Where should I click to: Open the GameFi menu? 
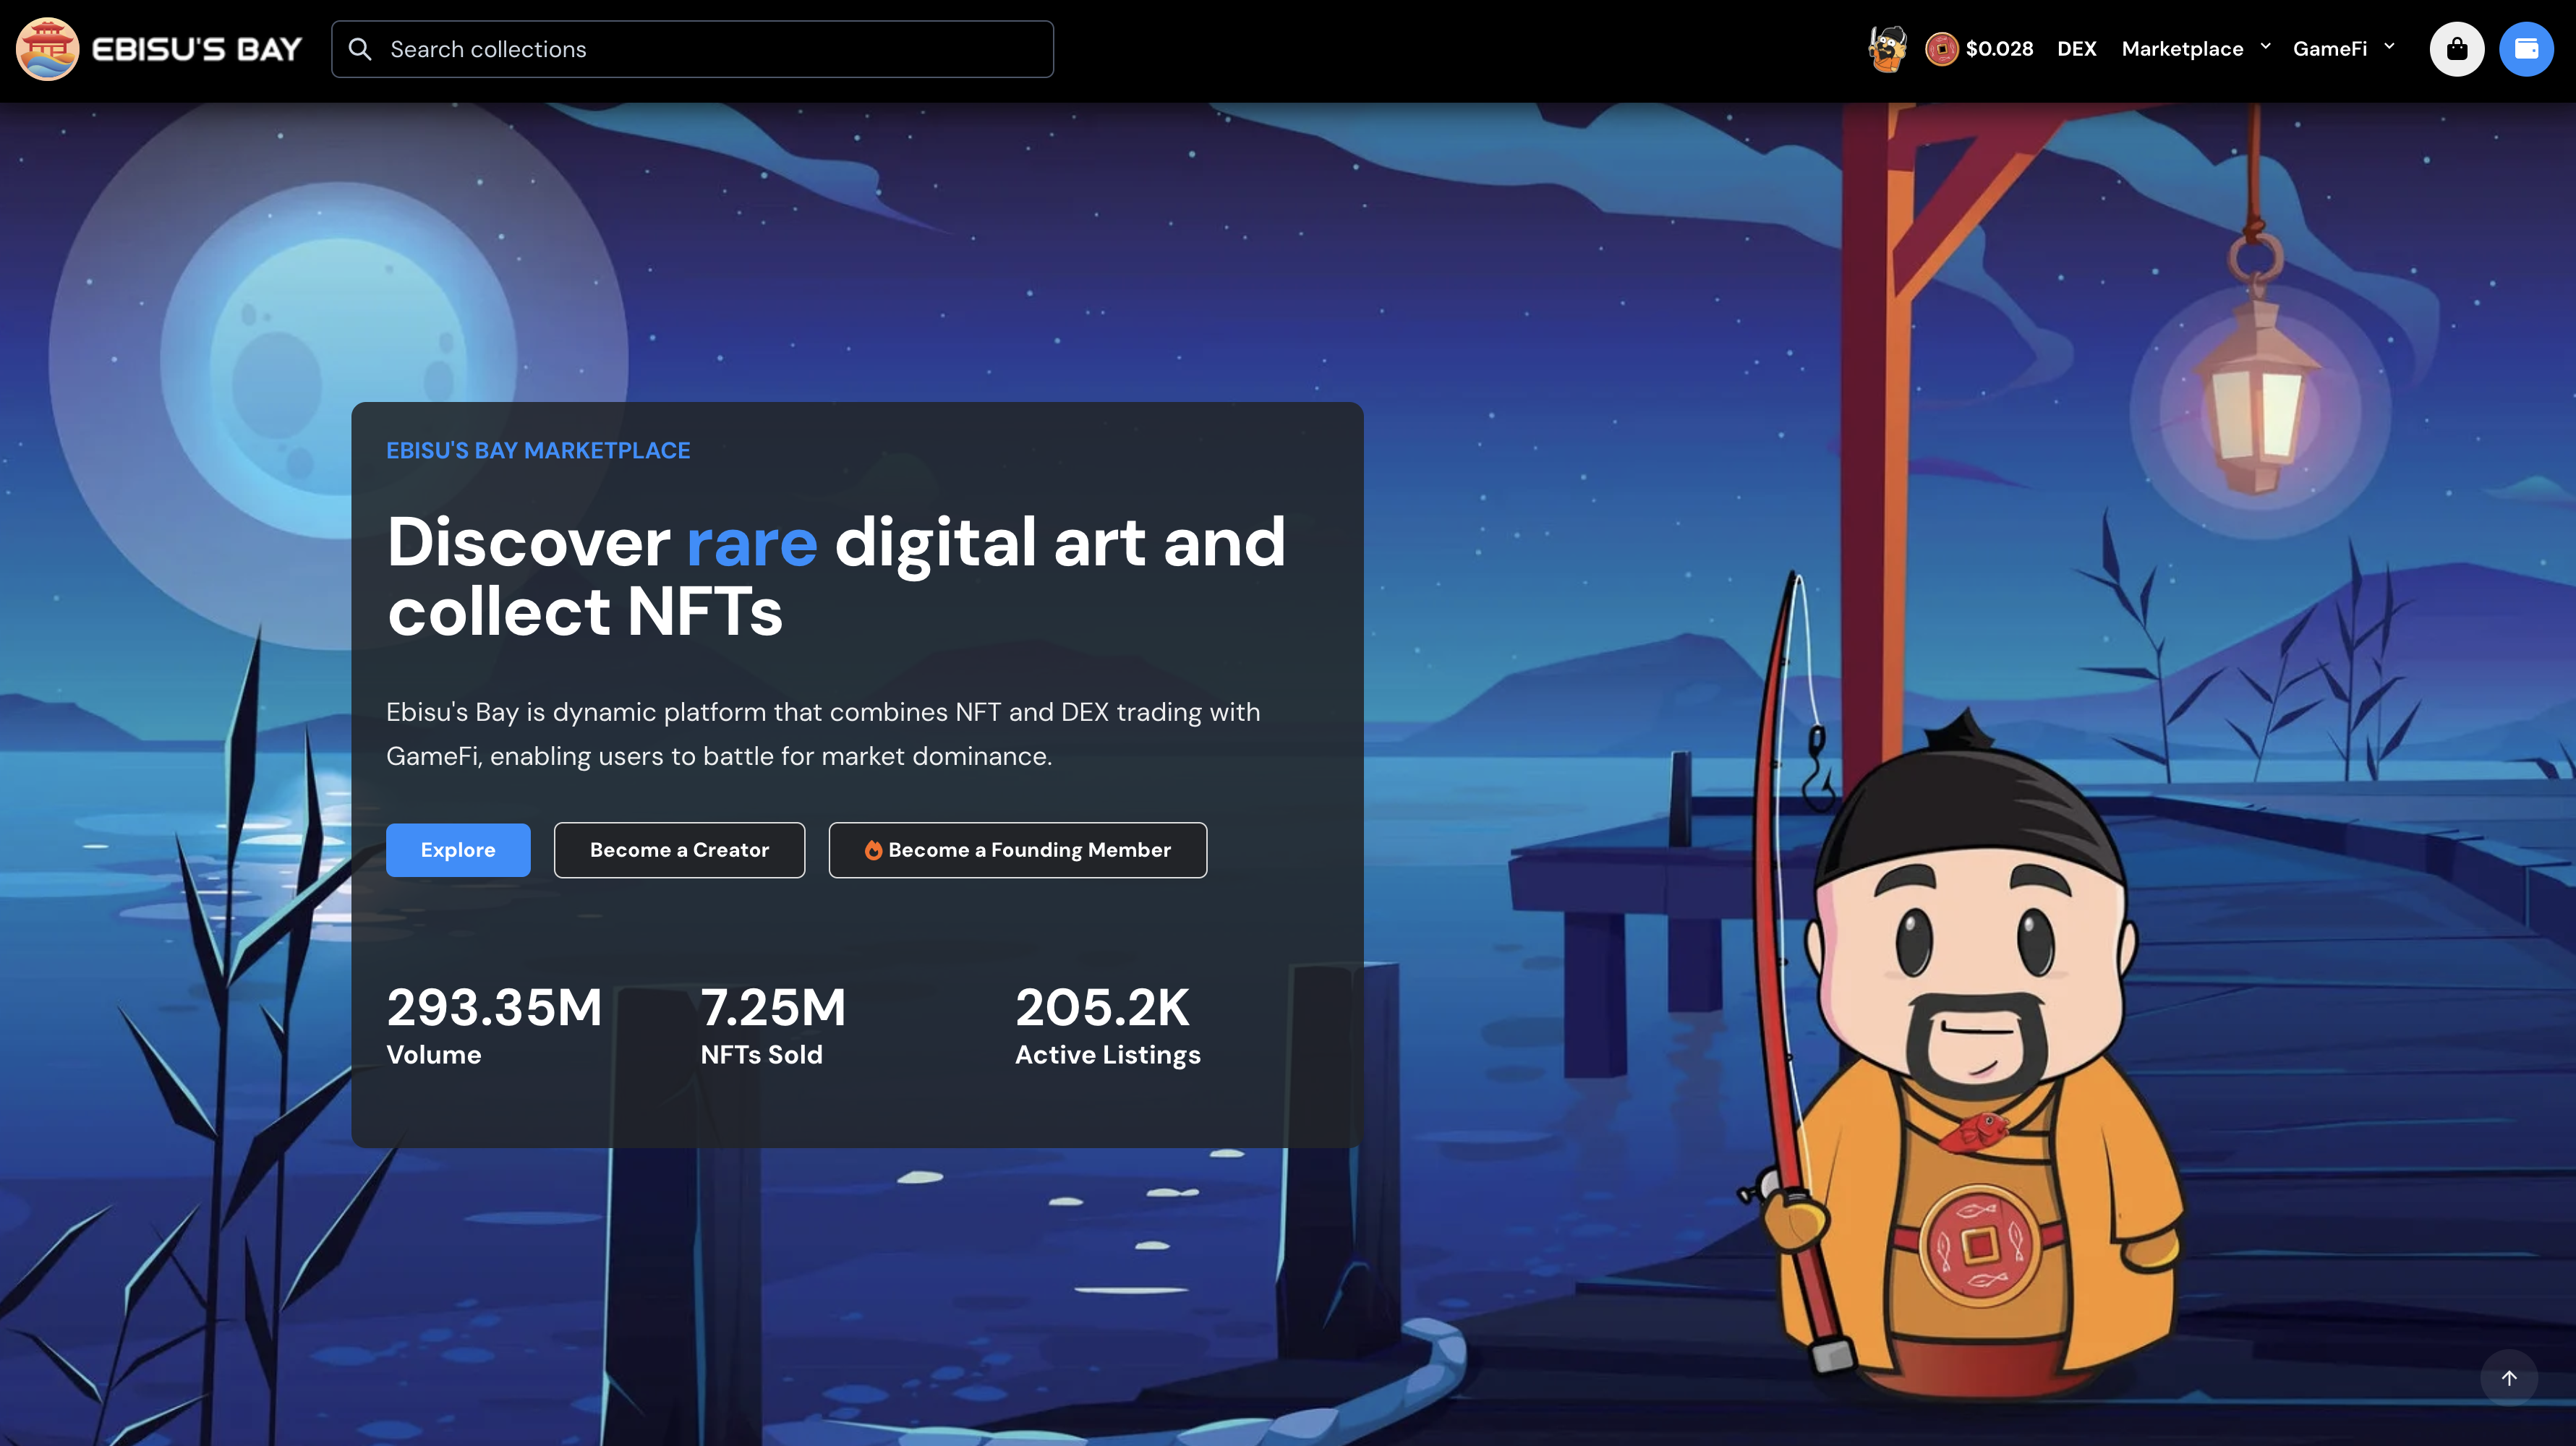click(x=2329, y=49)
